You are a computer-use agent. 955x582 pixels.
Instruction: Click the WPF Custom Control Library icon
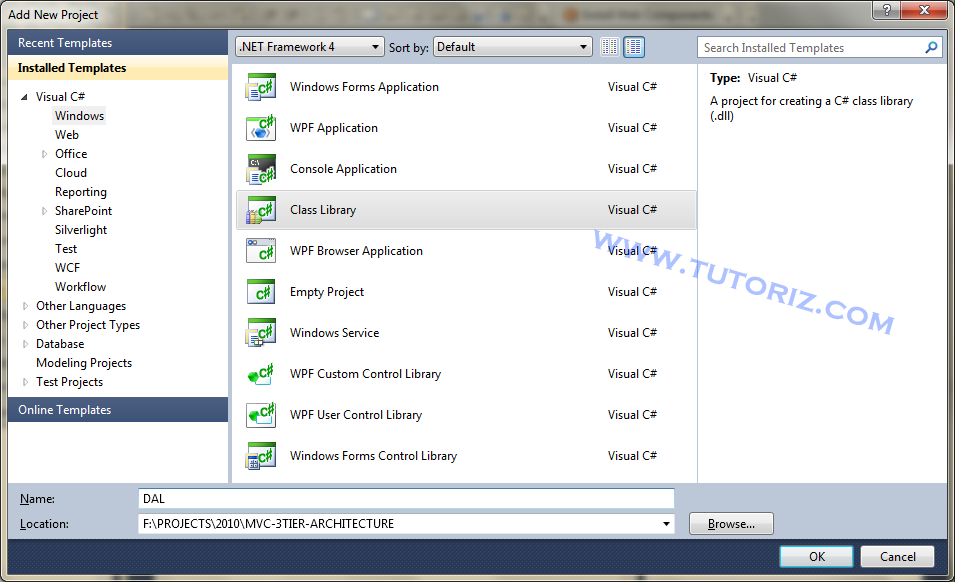261,374
